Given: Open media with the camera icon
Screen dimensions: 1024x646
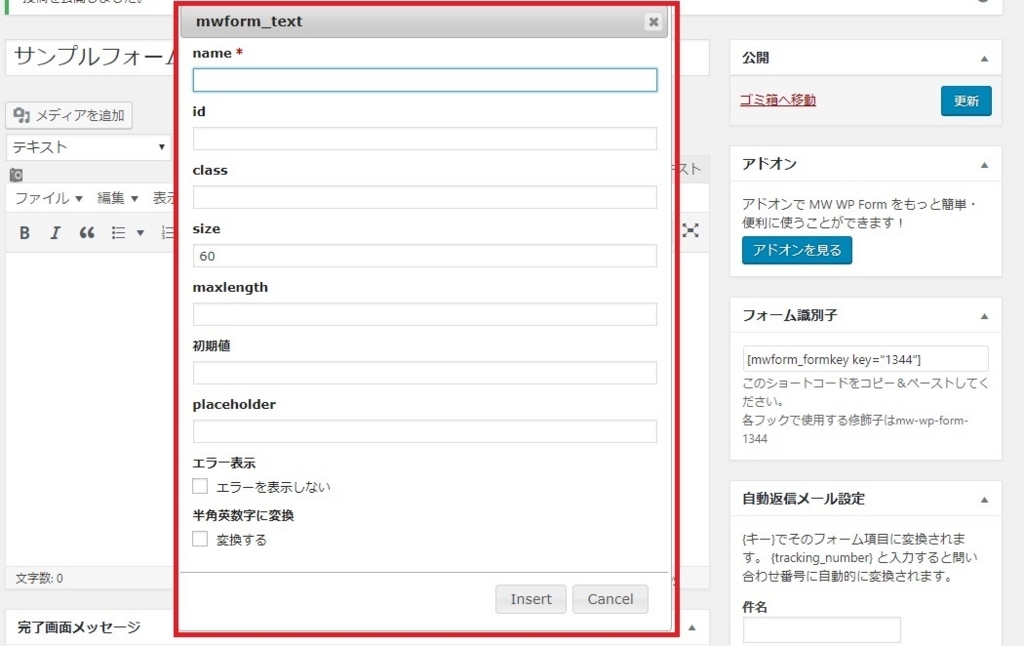Looking at the screenshot, I should pos(15,174).
